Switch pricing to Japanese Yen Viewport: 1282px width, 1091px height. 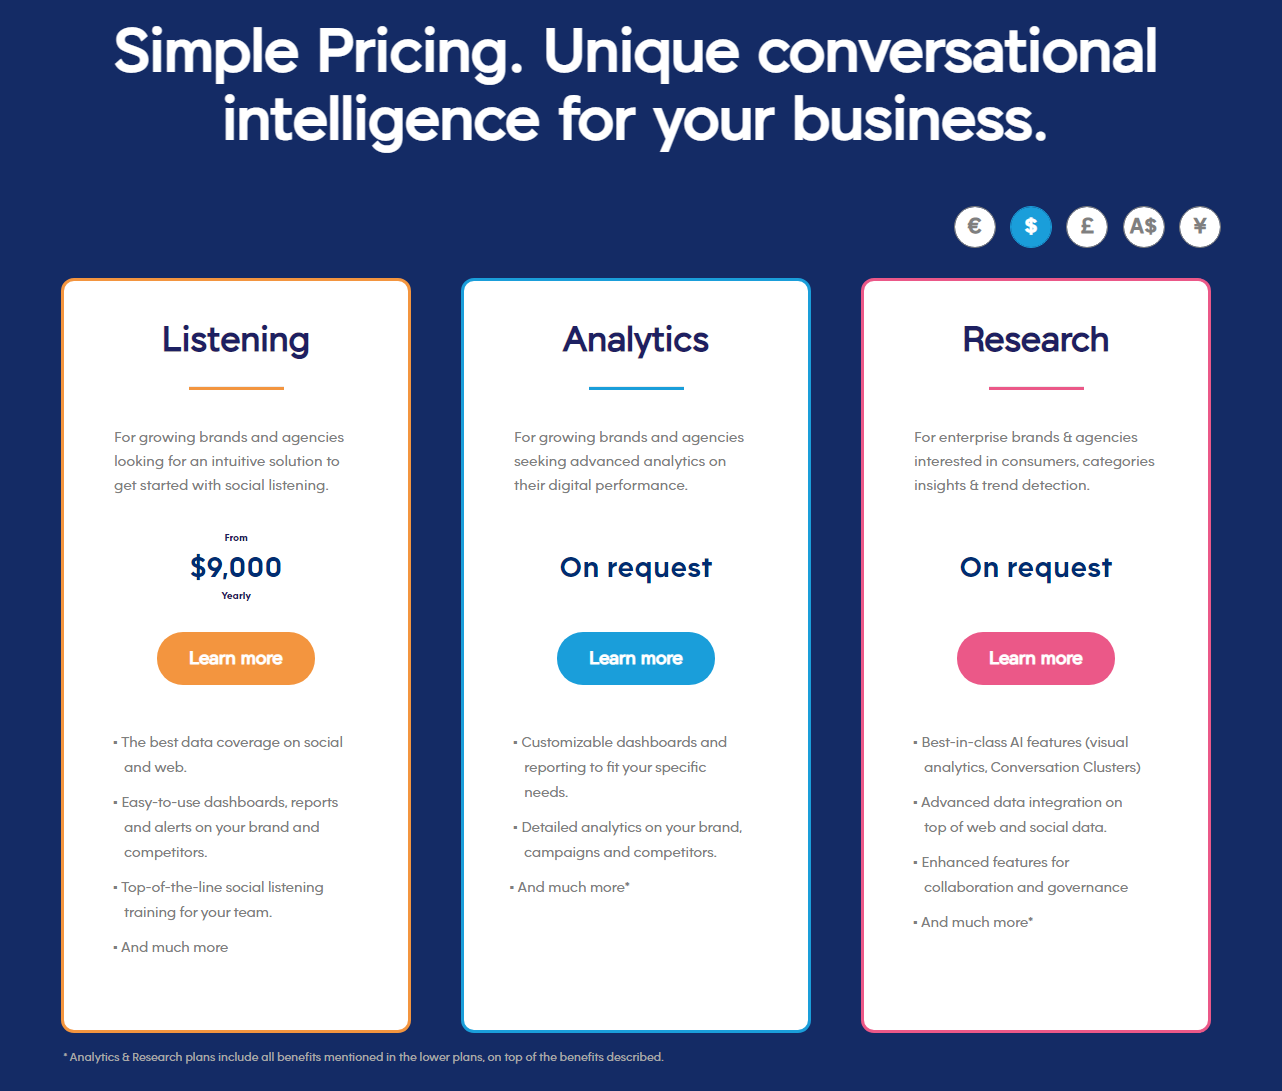pos(1200,227)
